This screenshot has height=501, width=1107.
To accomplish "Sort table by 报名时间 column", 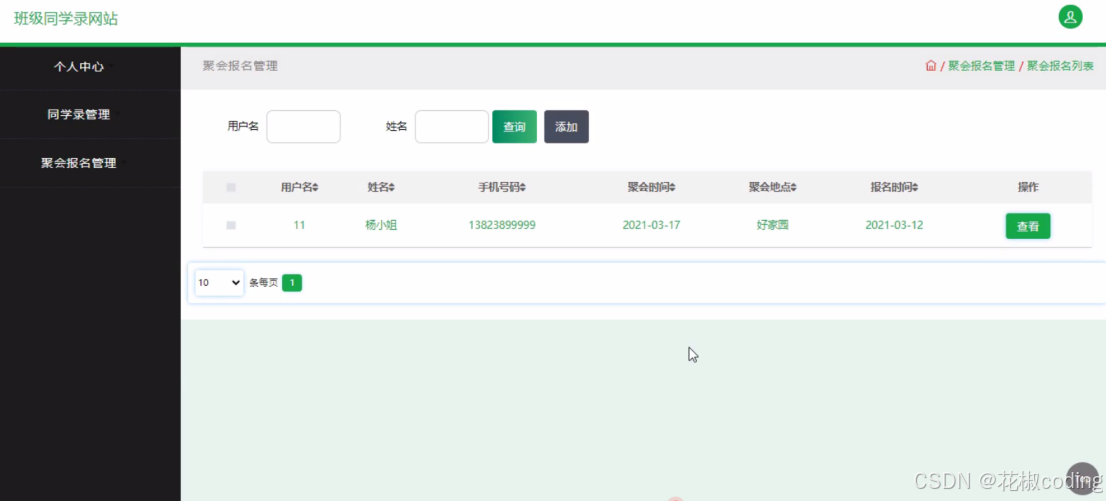I will [894, 188].
